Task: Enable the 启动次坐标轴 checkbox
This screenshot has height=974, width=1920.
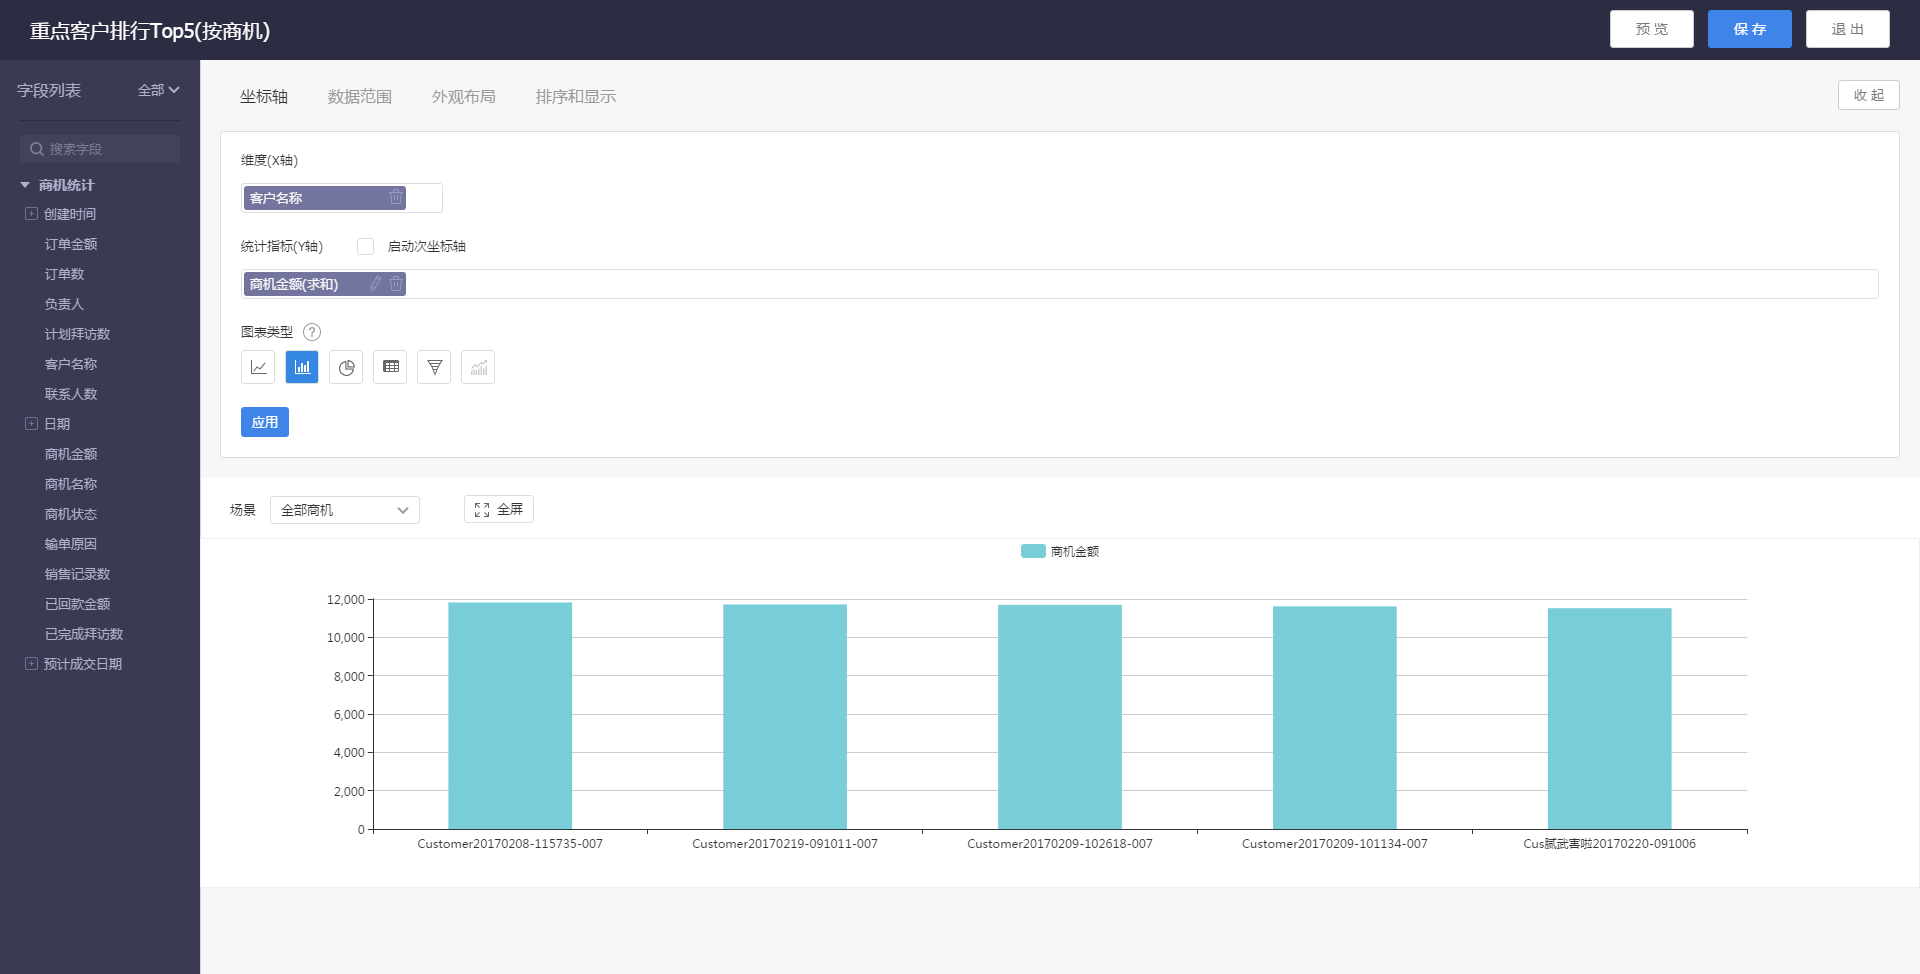Action: [366, 246]
